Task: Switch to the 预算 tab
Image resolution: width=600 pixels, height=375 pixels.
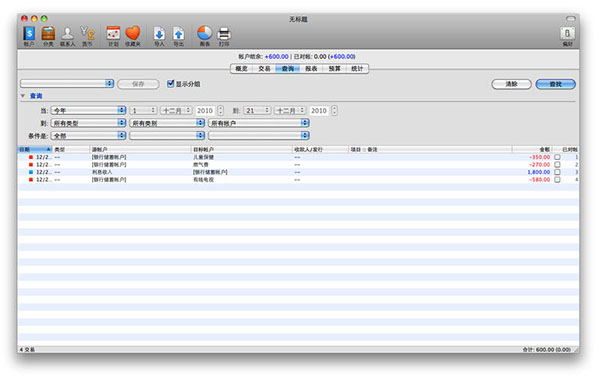Action: point(334,68)
